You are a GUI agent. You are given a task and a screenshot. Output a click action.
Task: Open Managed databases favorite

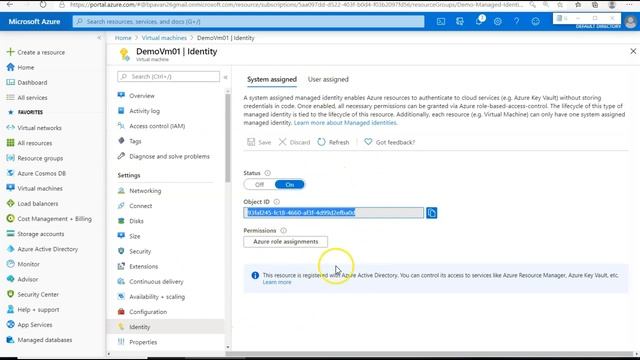coord(39,340)
